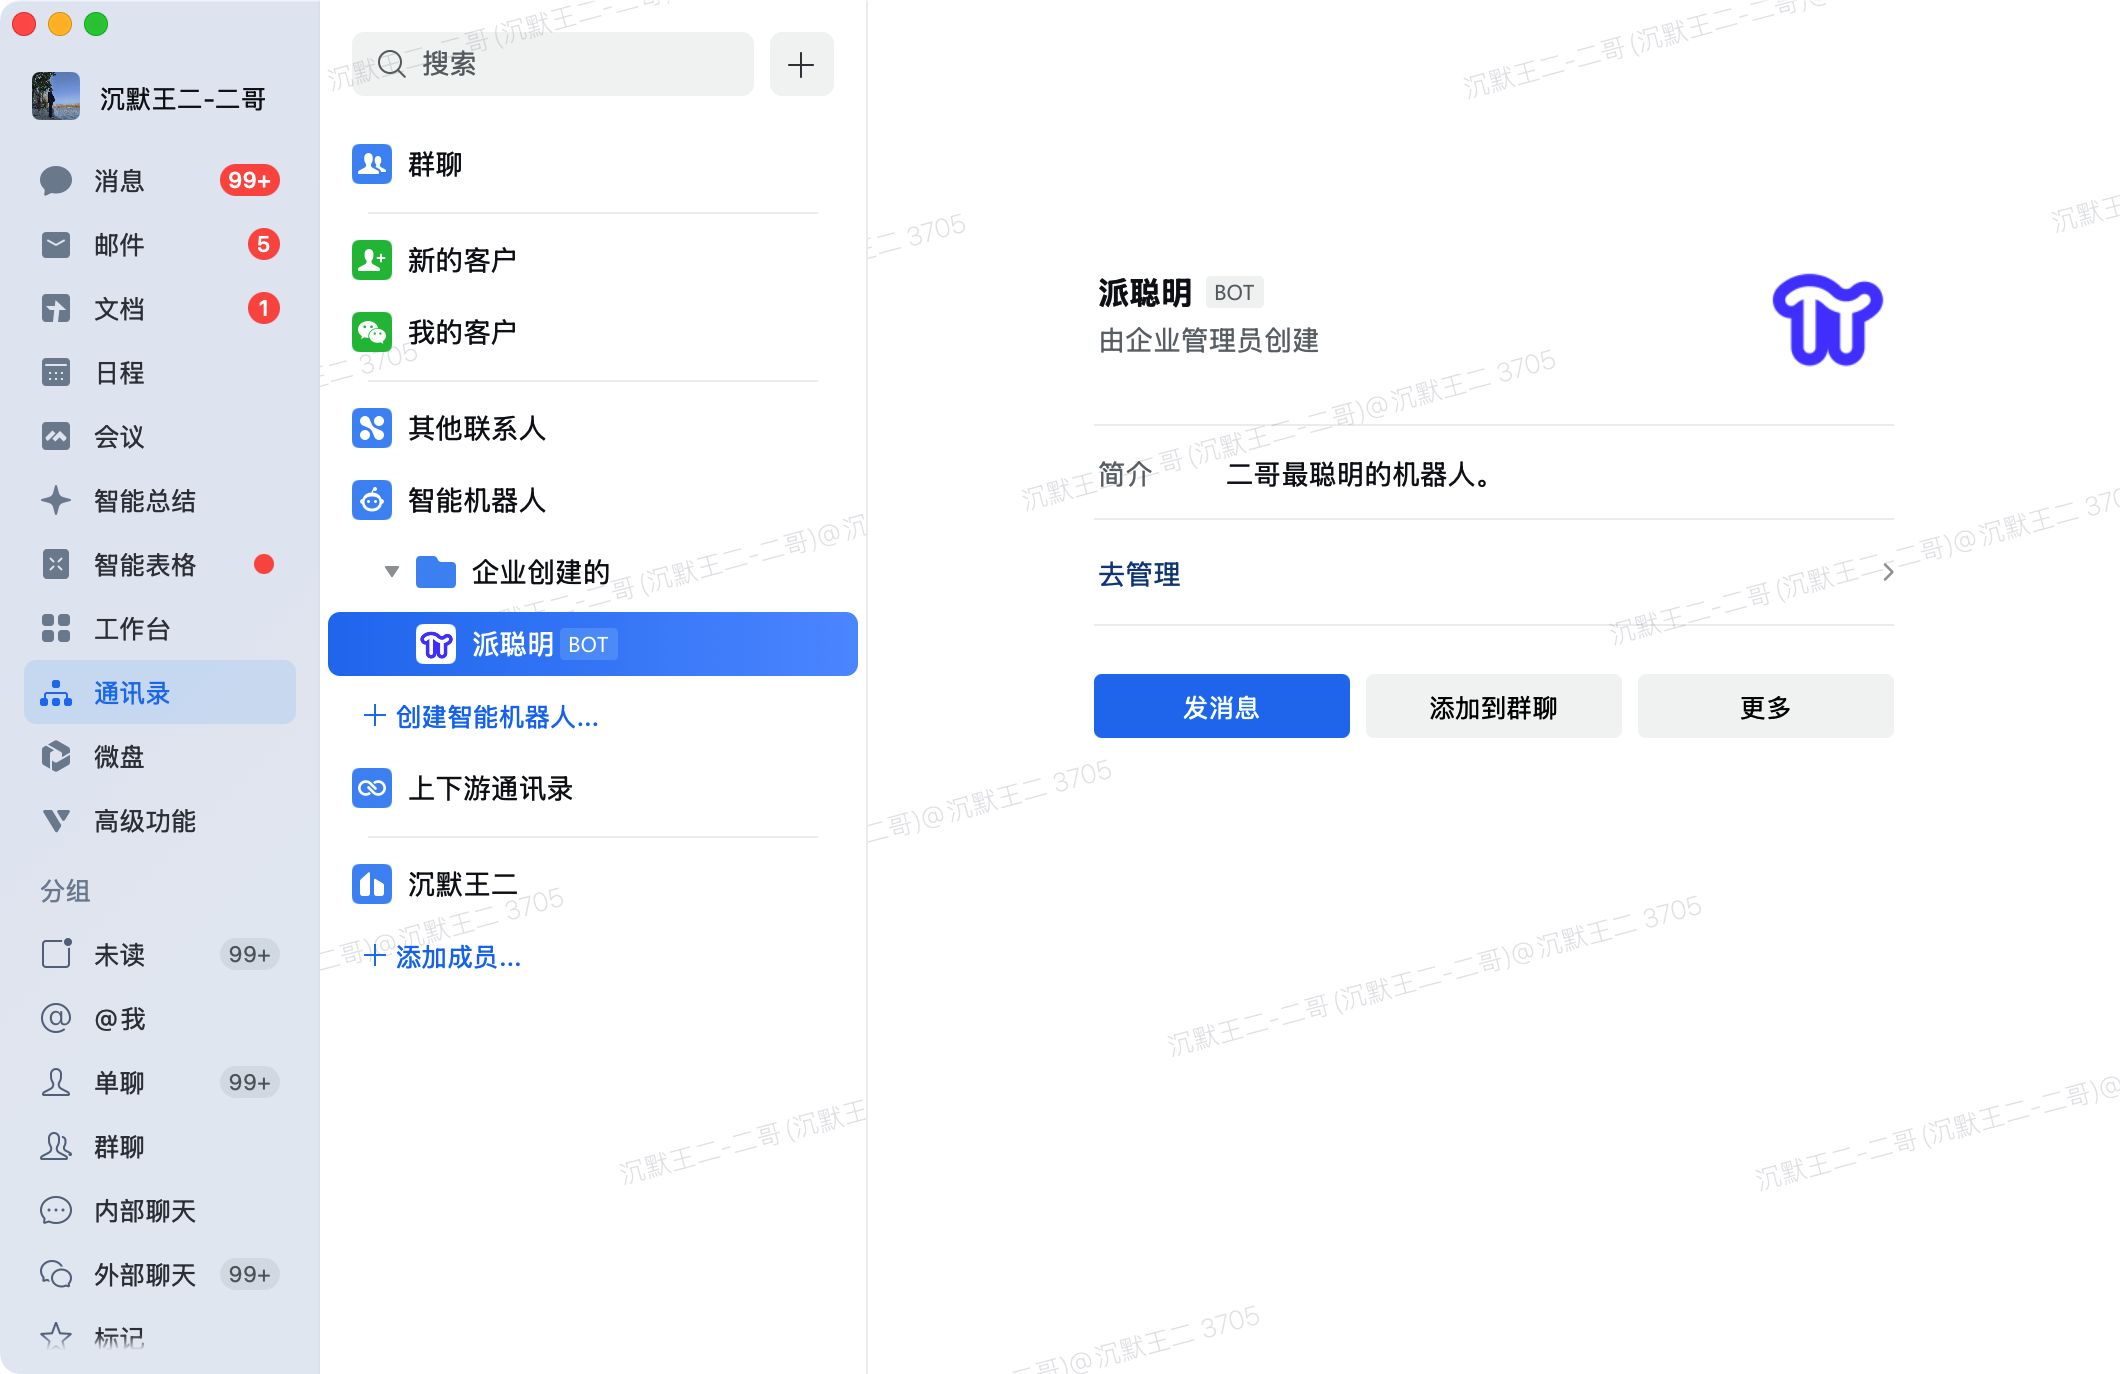This screenshot has width=2120, height=1374.
Task: Click the 派聪明 bot avatar logo
Action: click(x=1827, y=320)
